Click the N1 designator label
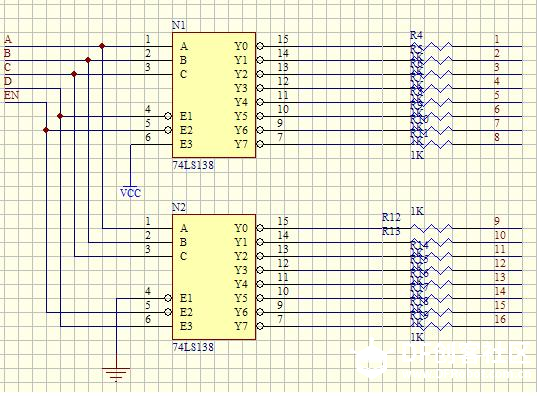 point(178,25)
